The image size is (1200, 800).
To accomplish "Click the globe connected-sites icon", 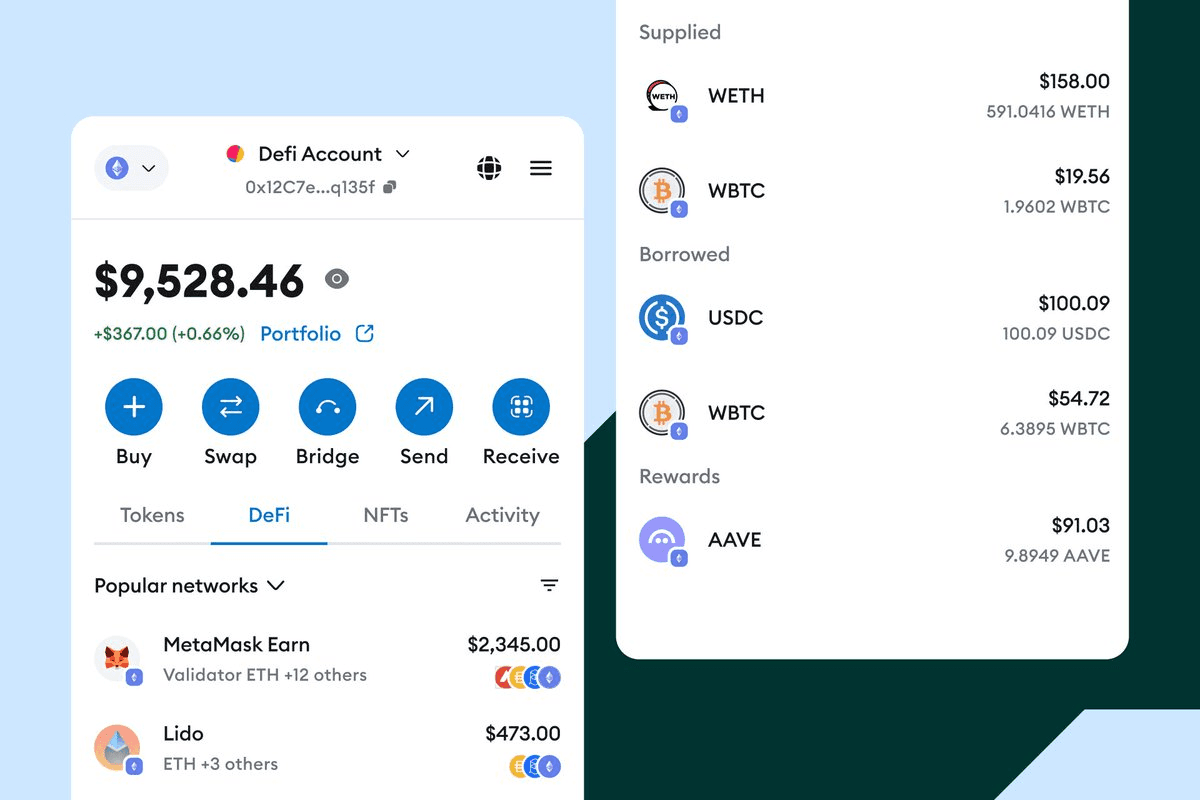I will click(x=489, y=168).
